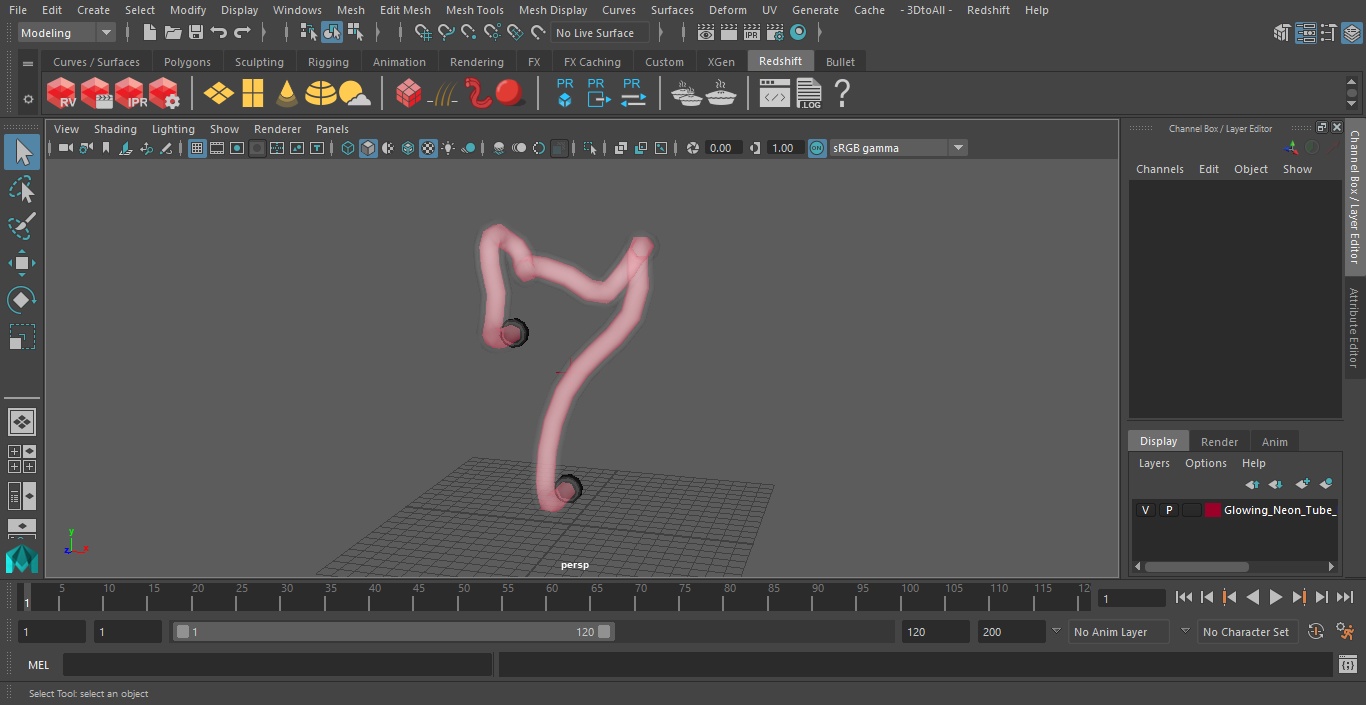Viewport: 1366px width, 705px height.
Task: Open first Redshift proxy PR icon
Action: (565, 93)
